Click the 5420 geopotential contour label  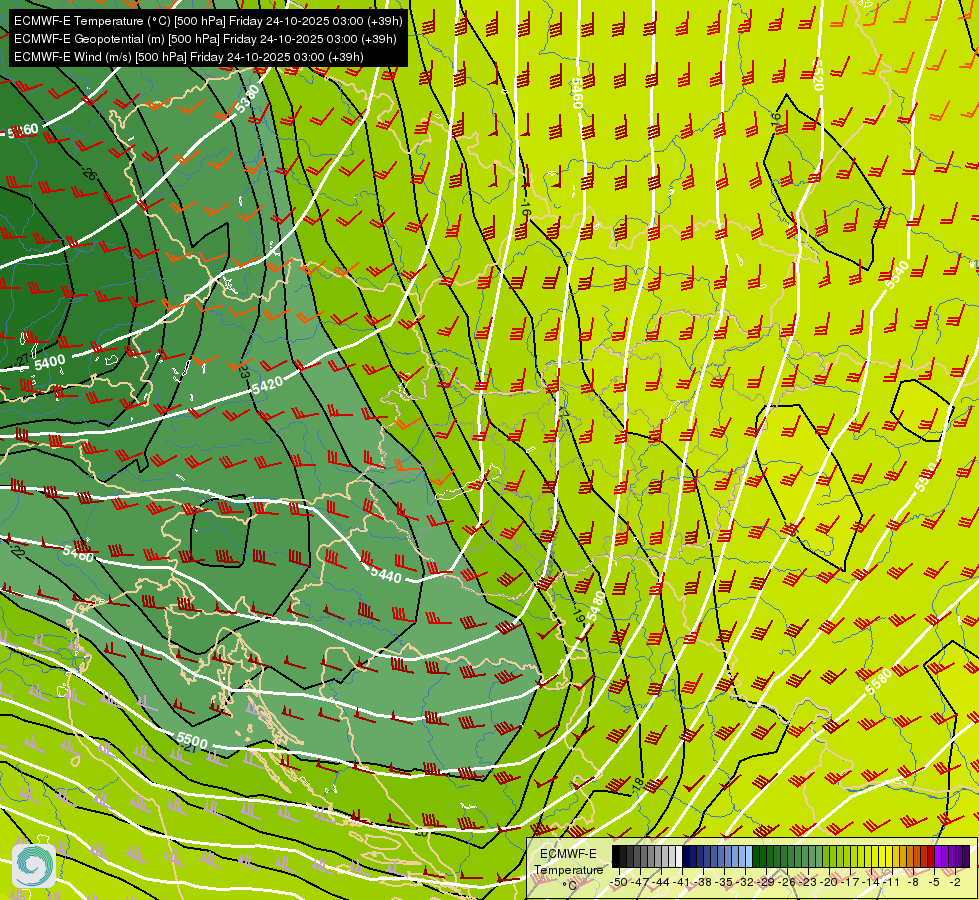pyautogui.click(x=267, y=384)
